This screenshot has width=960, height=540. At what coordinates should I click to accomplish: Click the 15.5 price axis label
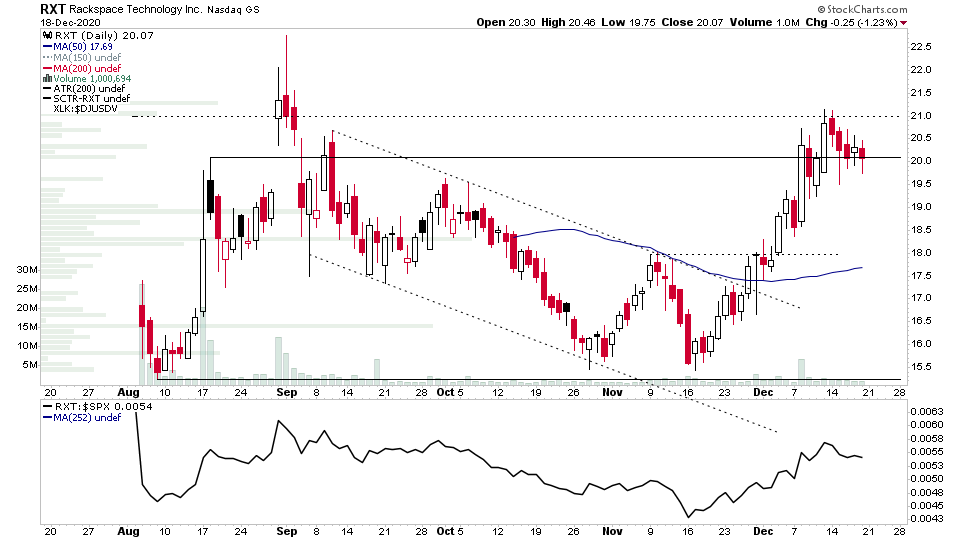pyautogui.click(x=921, y=367)
